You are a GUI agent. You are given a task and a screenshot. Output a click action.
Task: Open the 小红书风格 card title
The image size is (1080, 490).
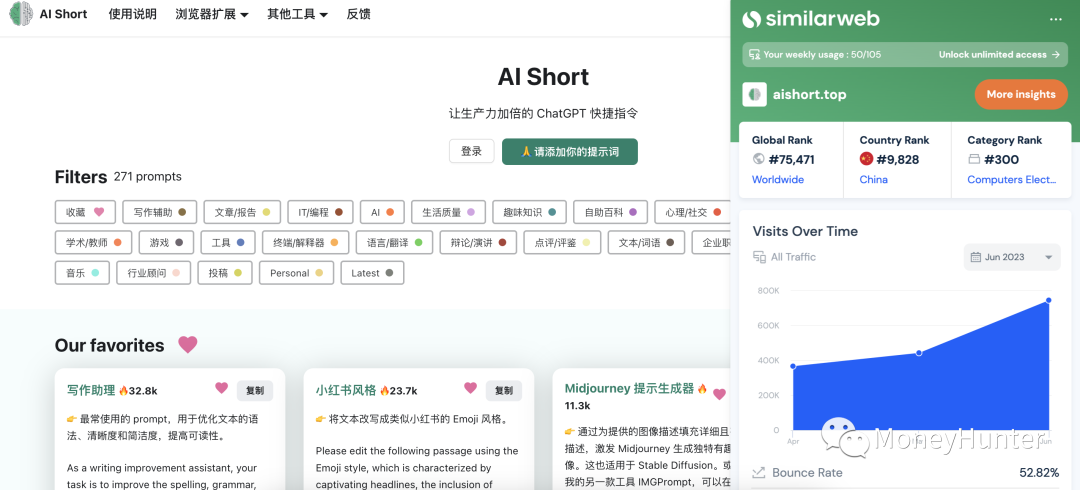point(346,390)
